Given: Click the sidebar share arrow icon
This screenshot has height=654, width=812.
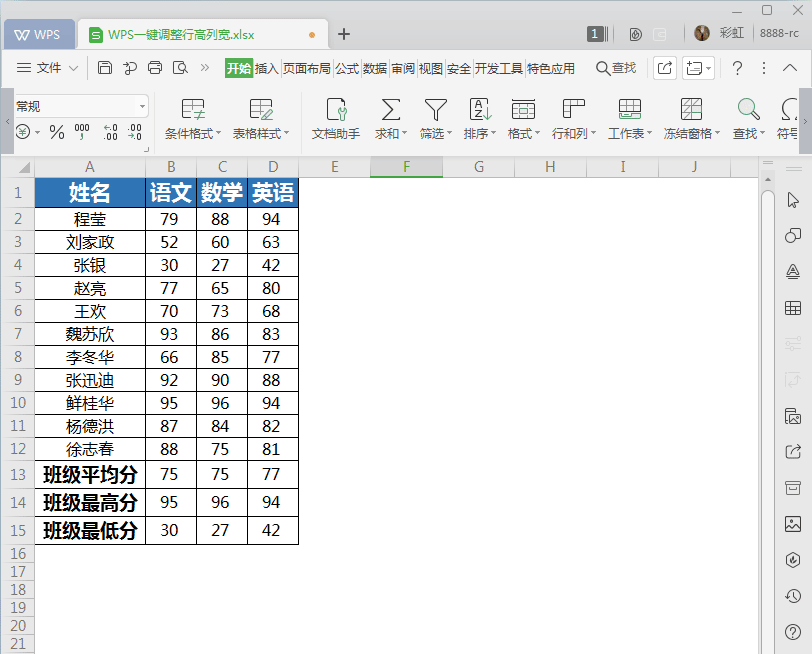Looking at the screenshot, I should pyautogui.click(x=793, y=452).
